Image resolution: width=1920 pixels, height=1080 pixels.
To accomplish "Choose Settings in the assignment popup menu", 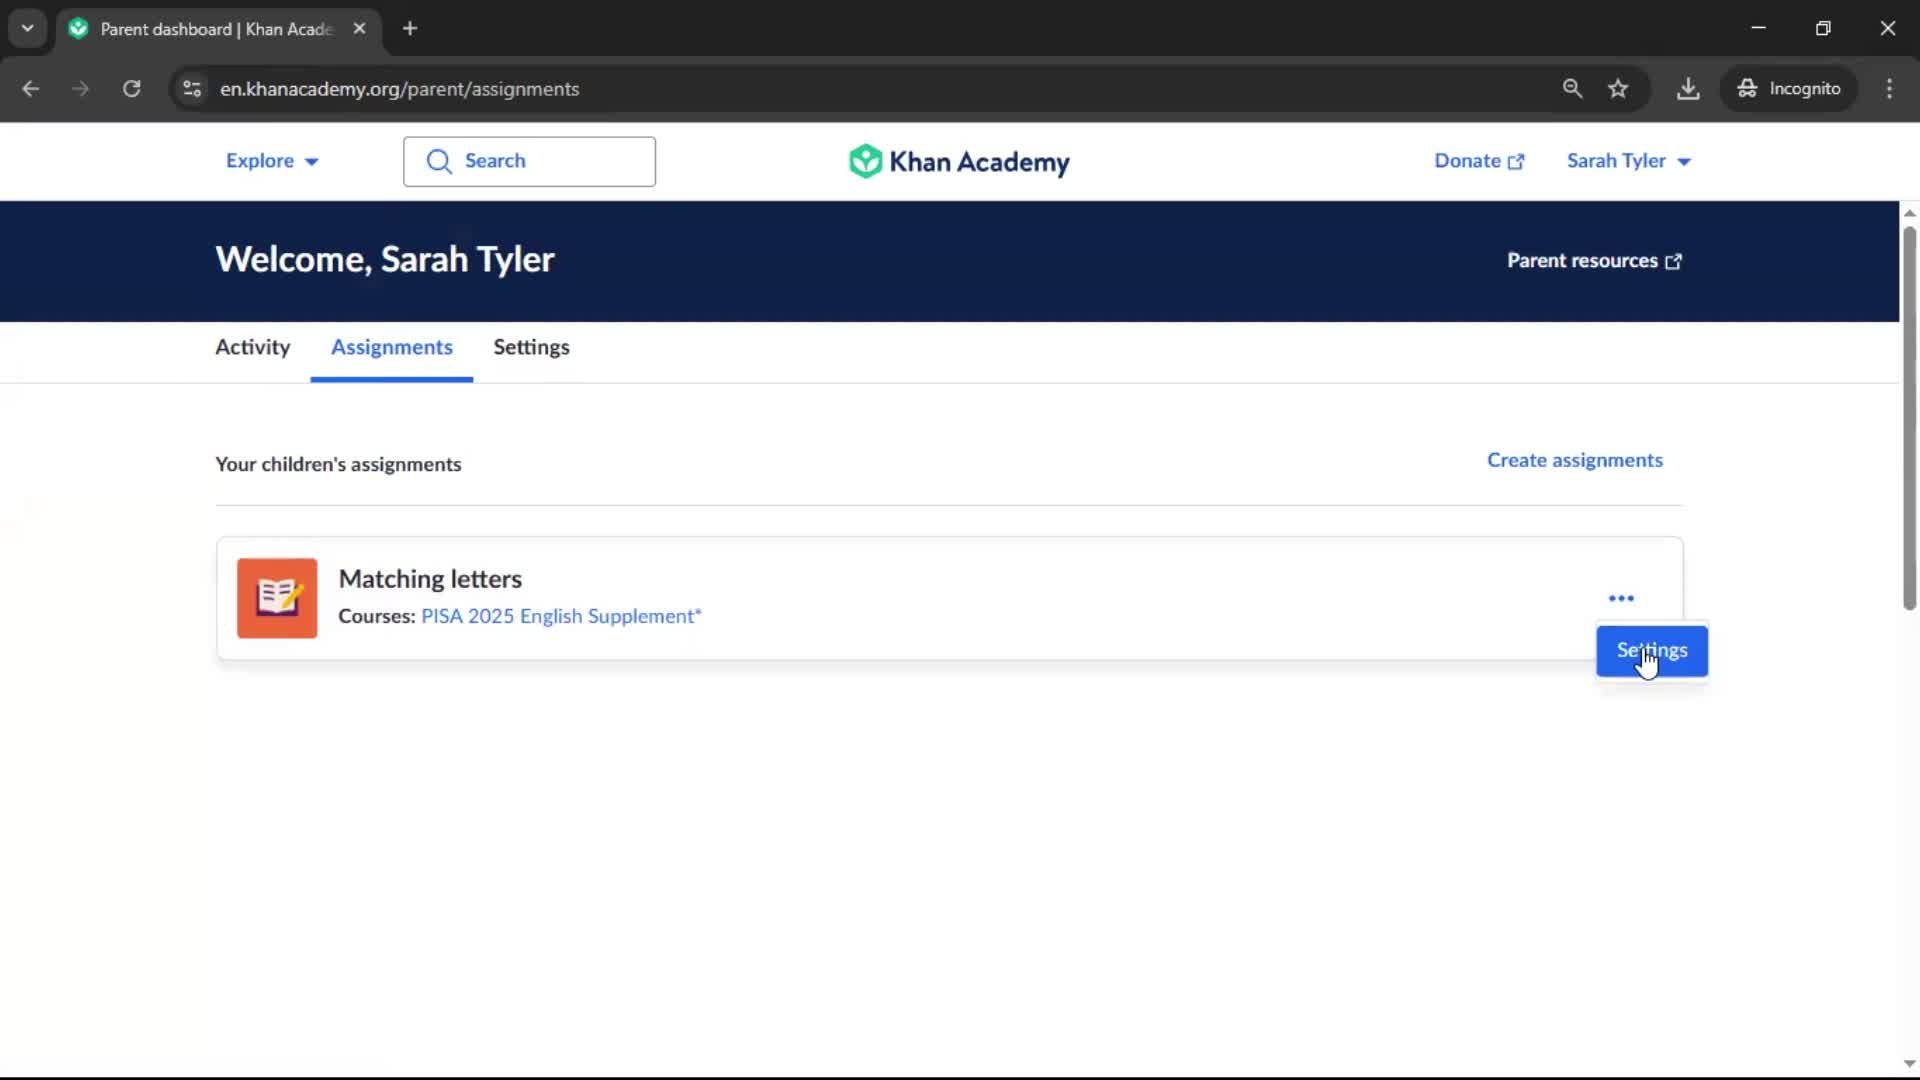I will (x=1652, y=651).
